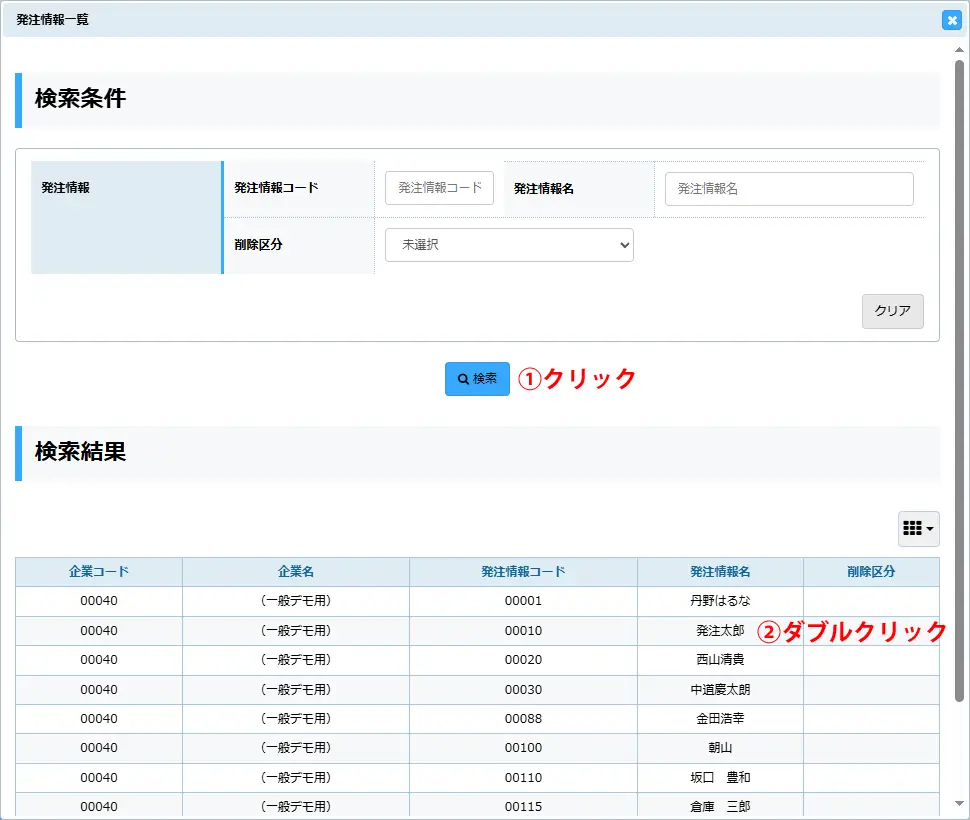
Task: Sort by 企業名 column header
Action: click(x=296, y=572)
